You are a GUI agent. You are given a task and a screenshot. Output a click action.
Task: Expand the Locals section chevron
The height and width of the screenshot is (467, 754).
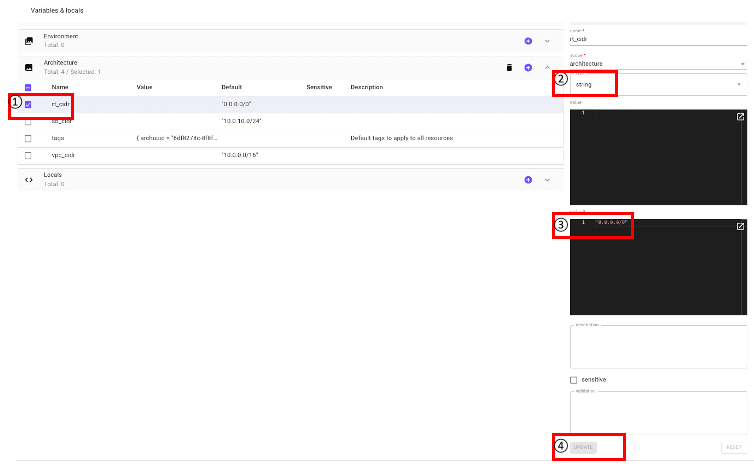click(547, 180)
